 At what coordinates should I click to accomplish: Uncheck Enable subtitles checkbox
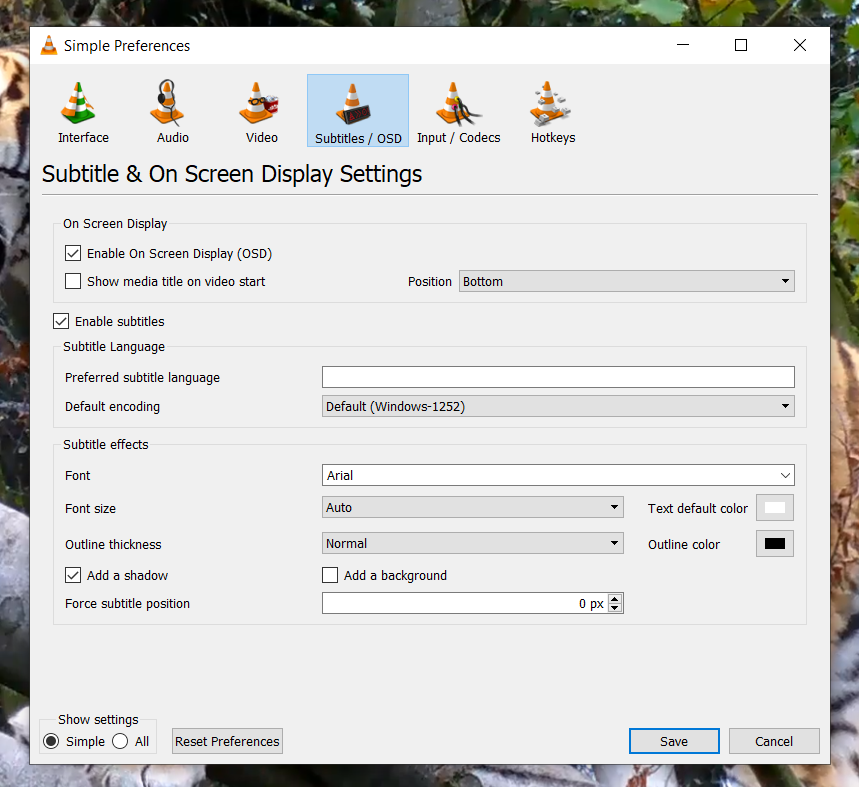coord(61,321)
